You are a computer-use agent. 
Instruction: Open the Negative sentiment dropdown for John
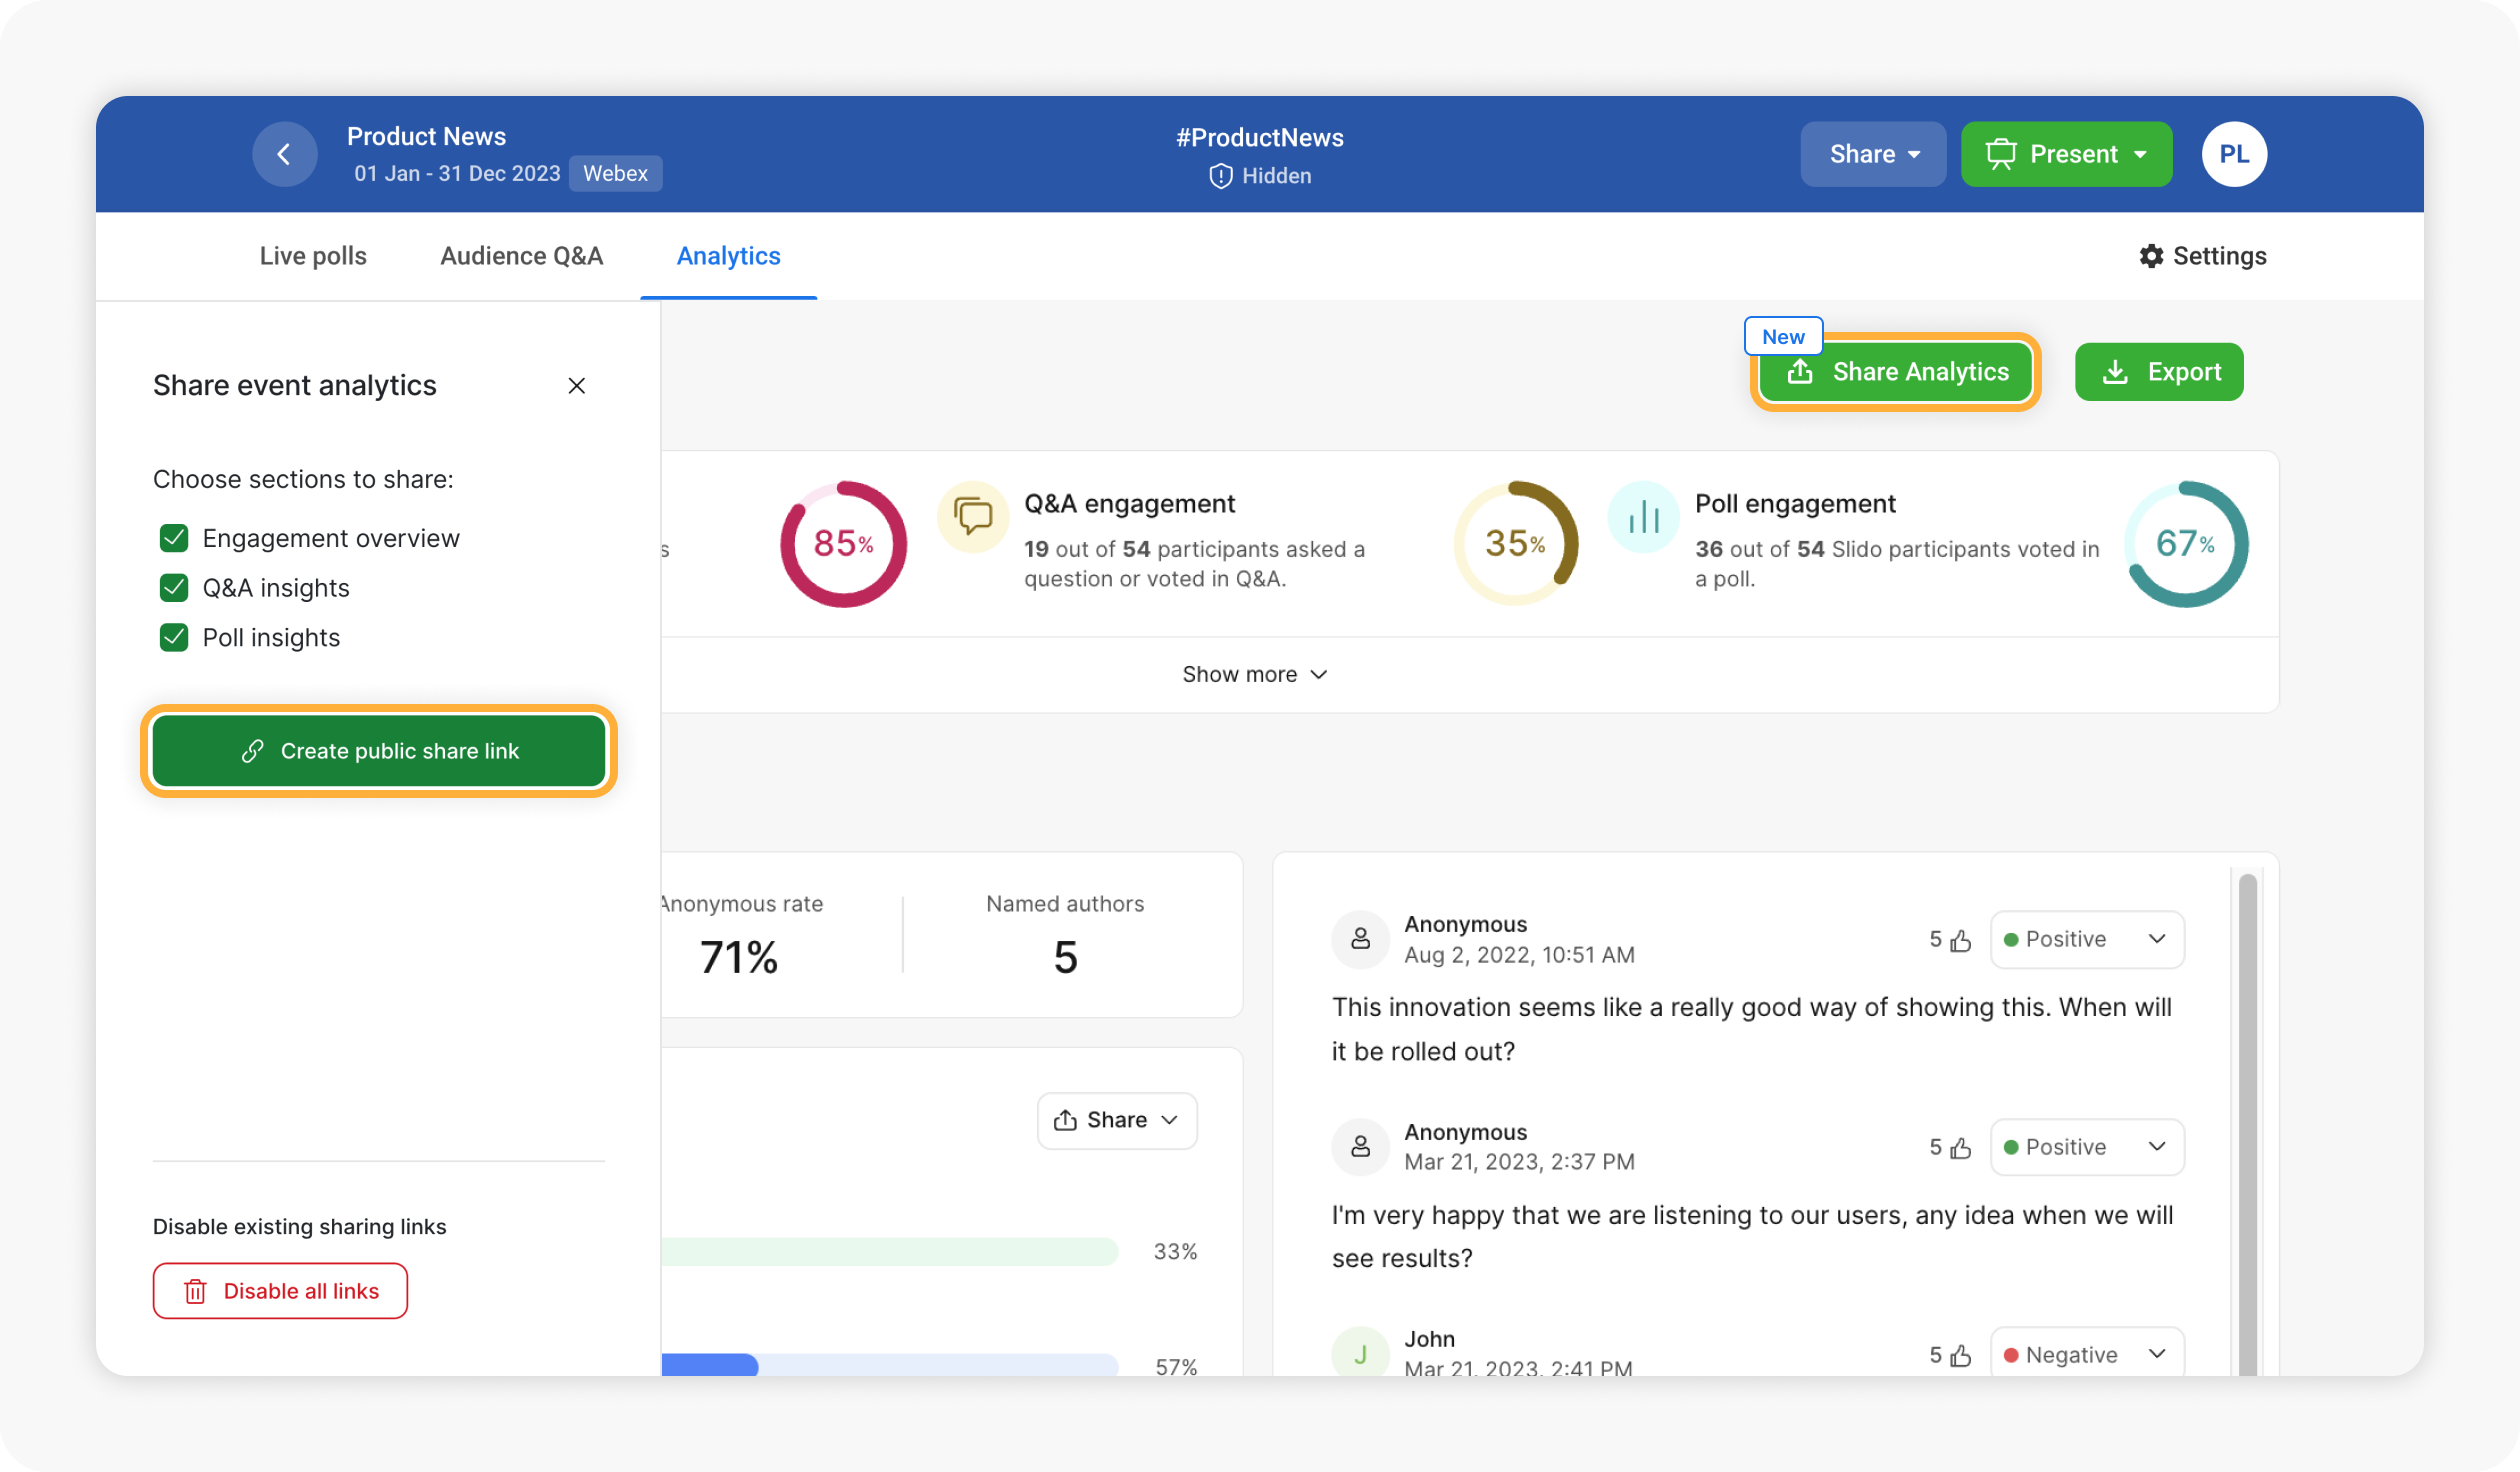(2087, 1353)
